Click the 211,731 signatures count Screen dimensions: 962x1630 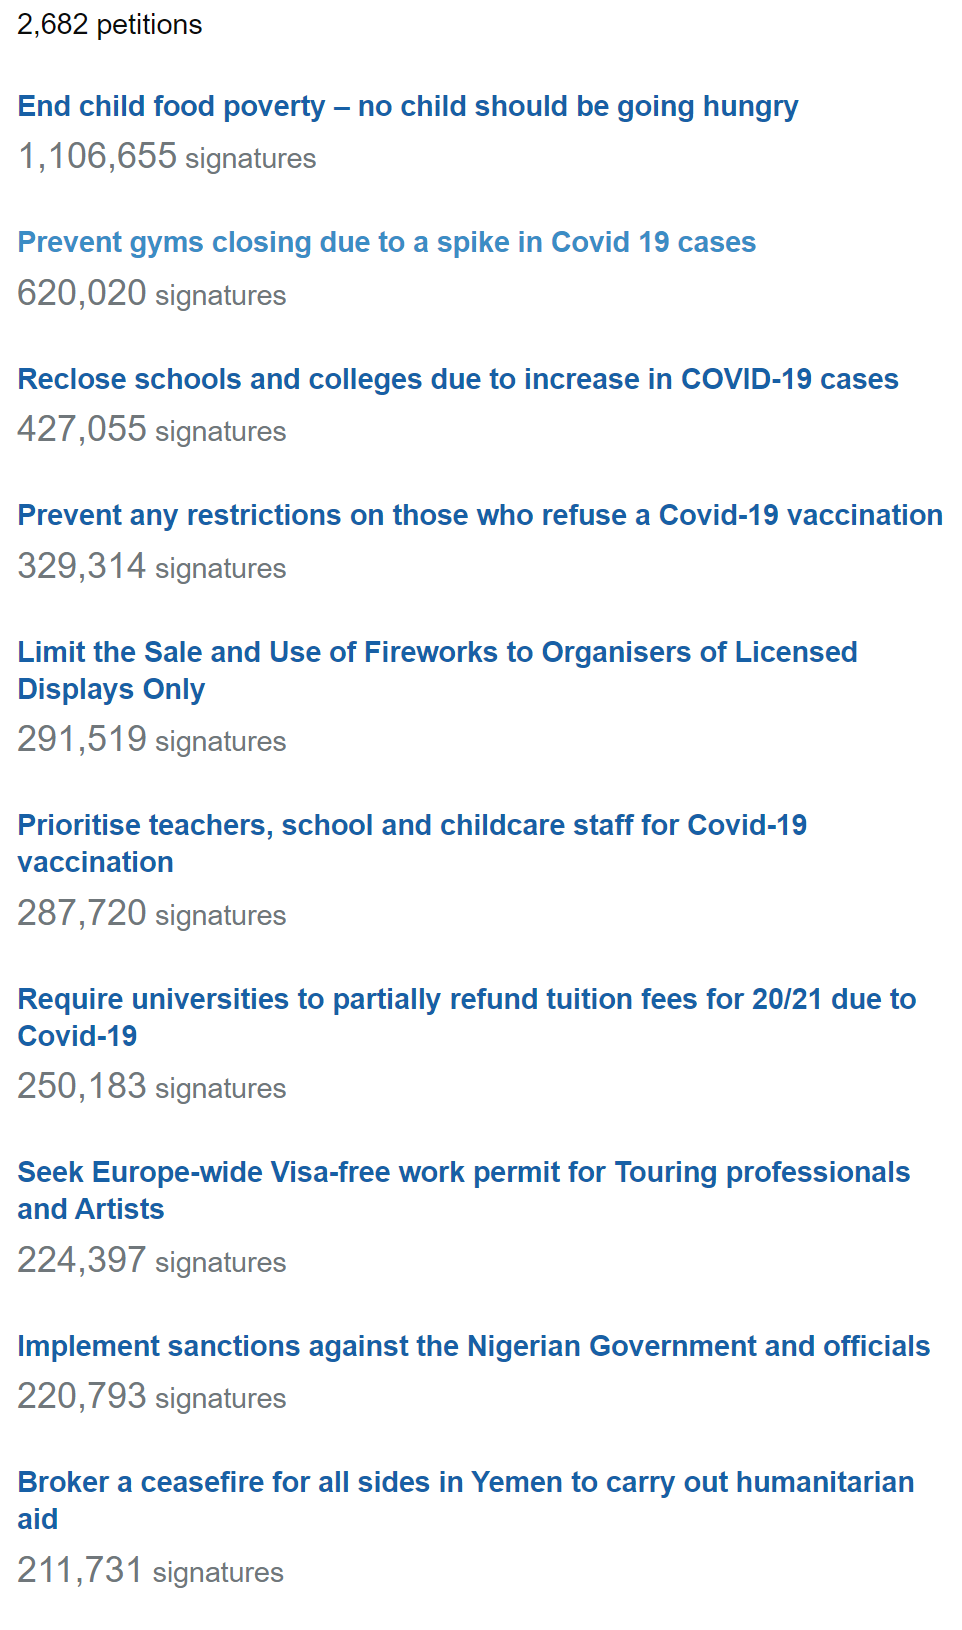(150, 1572)
